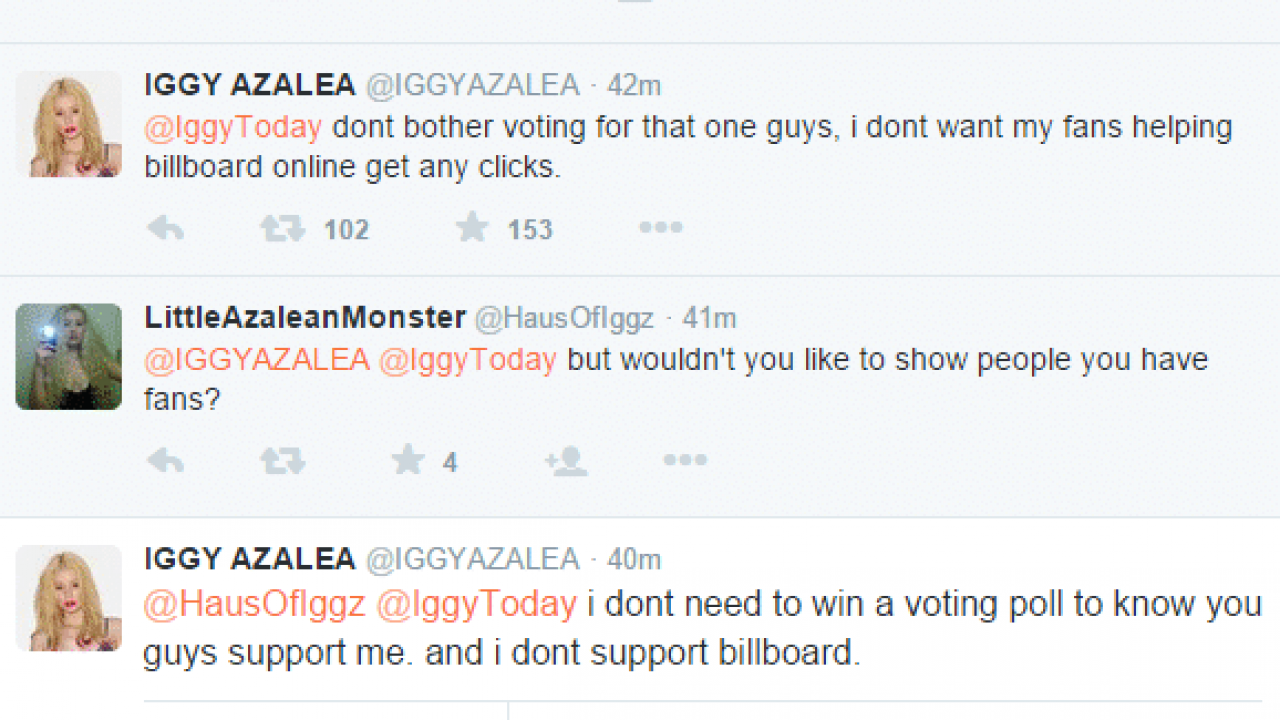This screenshot has height=720, width=1280.
Task: Click the IGGY AZALEA avatar on the 40m tweet
Action: click(x=69, y=598)
